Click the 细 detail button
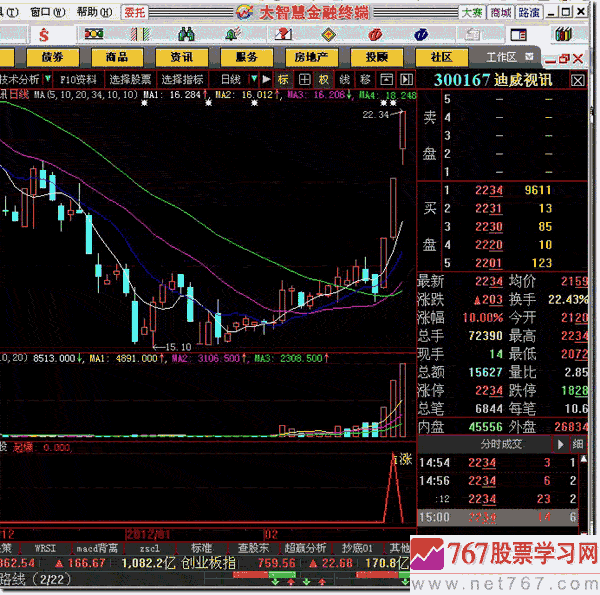The width and height of the screenshot is (600, 595). [x=578, y=444]
